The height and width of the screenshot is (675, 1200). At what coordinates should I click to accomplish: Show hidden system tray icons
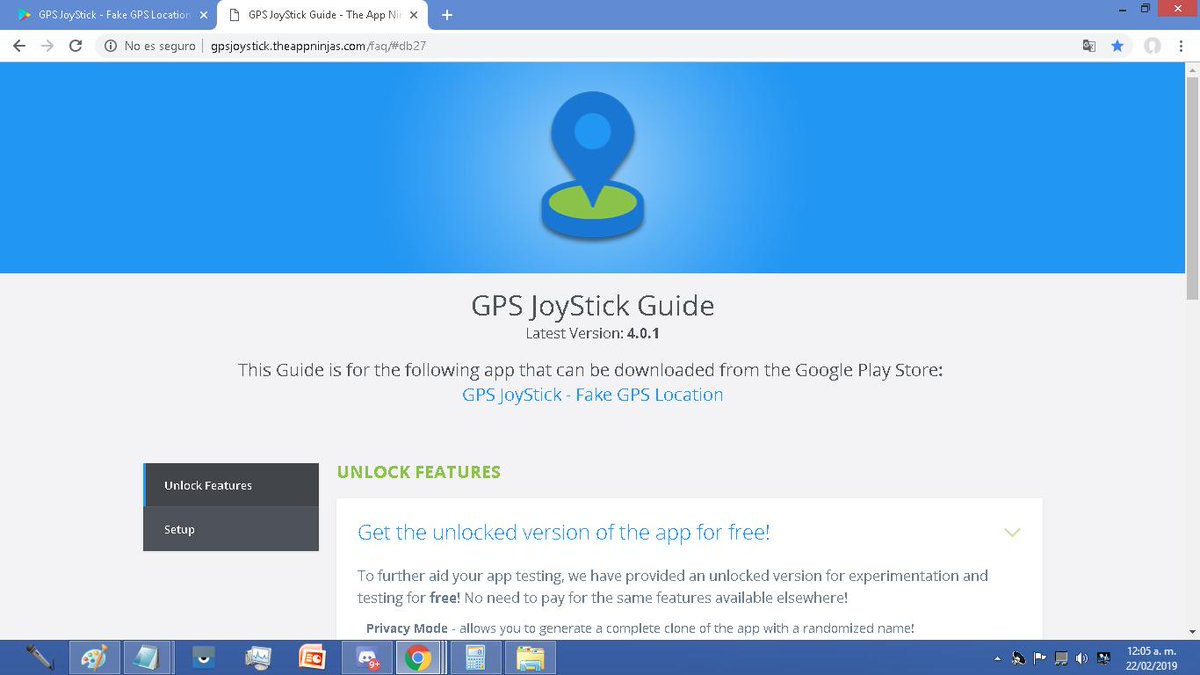[x=996, y=658]
